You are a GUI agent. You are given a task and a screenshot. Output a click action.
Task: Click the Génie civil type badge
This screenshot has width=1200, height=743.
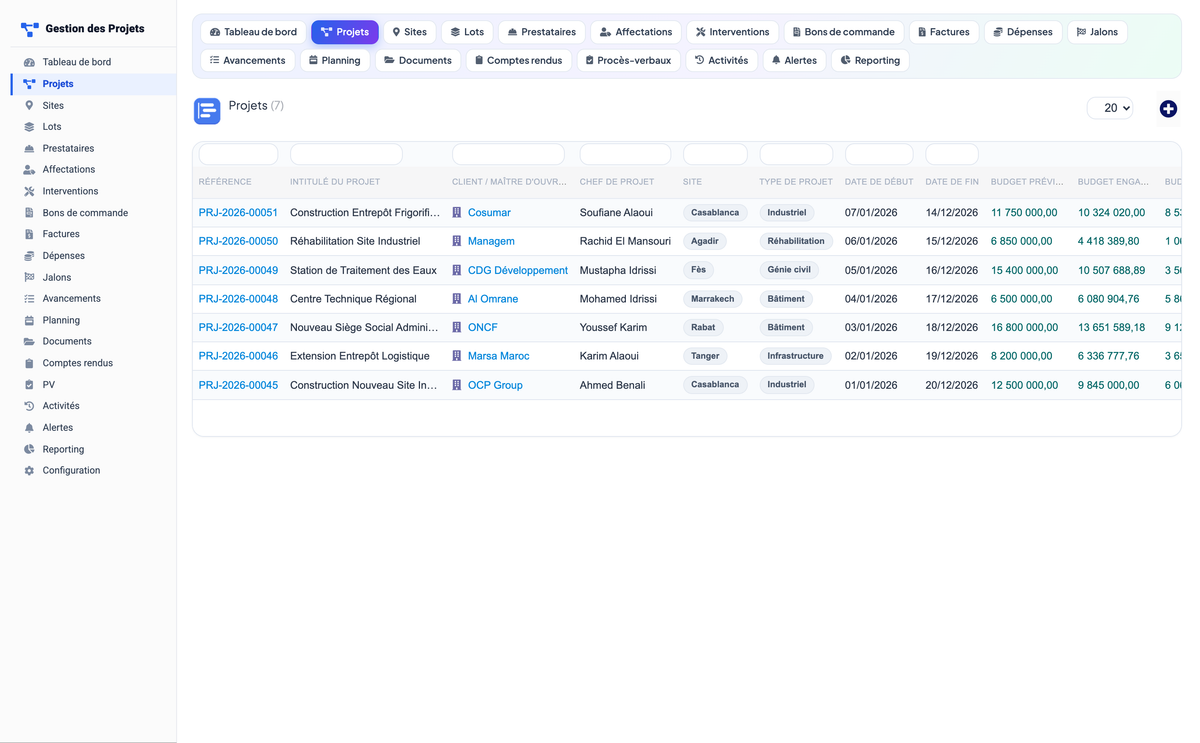click(x=789, y=270)
